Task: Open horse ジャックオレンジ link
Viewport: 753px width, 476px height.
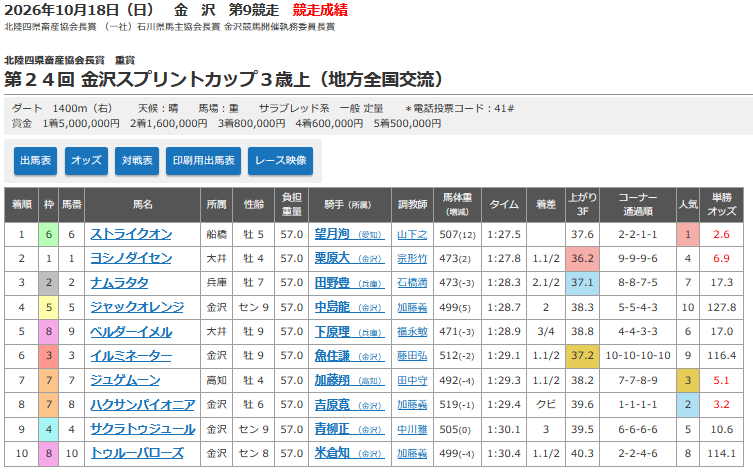Action: pyautogui.click(x=137, y=307)
